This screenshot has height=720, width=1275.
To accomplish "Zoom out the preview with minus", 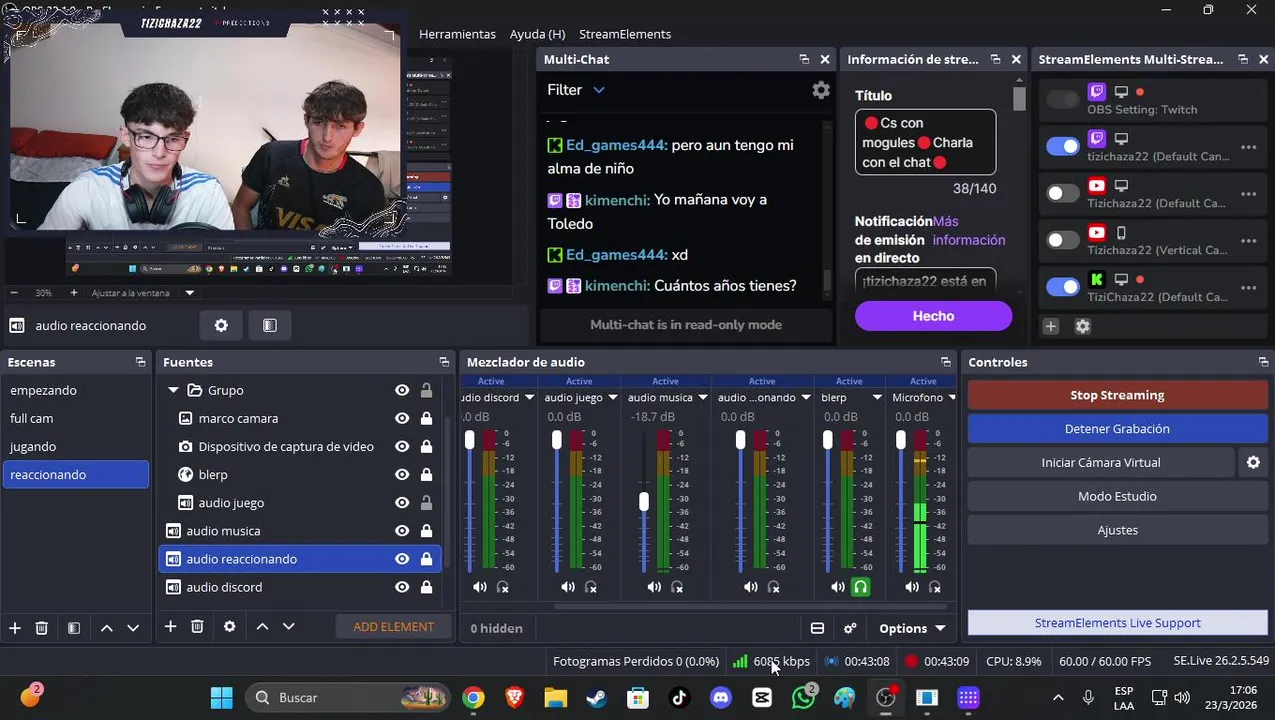I will (14, 293).
